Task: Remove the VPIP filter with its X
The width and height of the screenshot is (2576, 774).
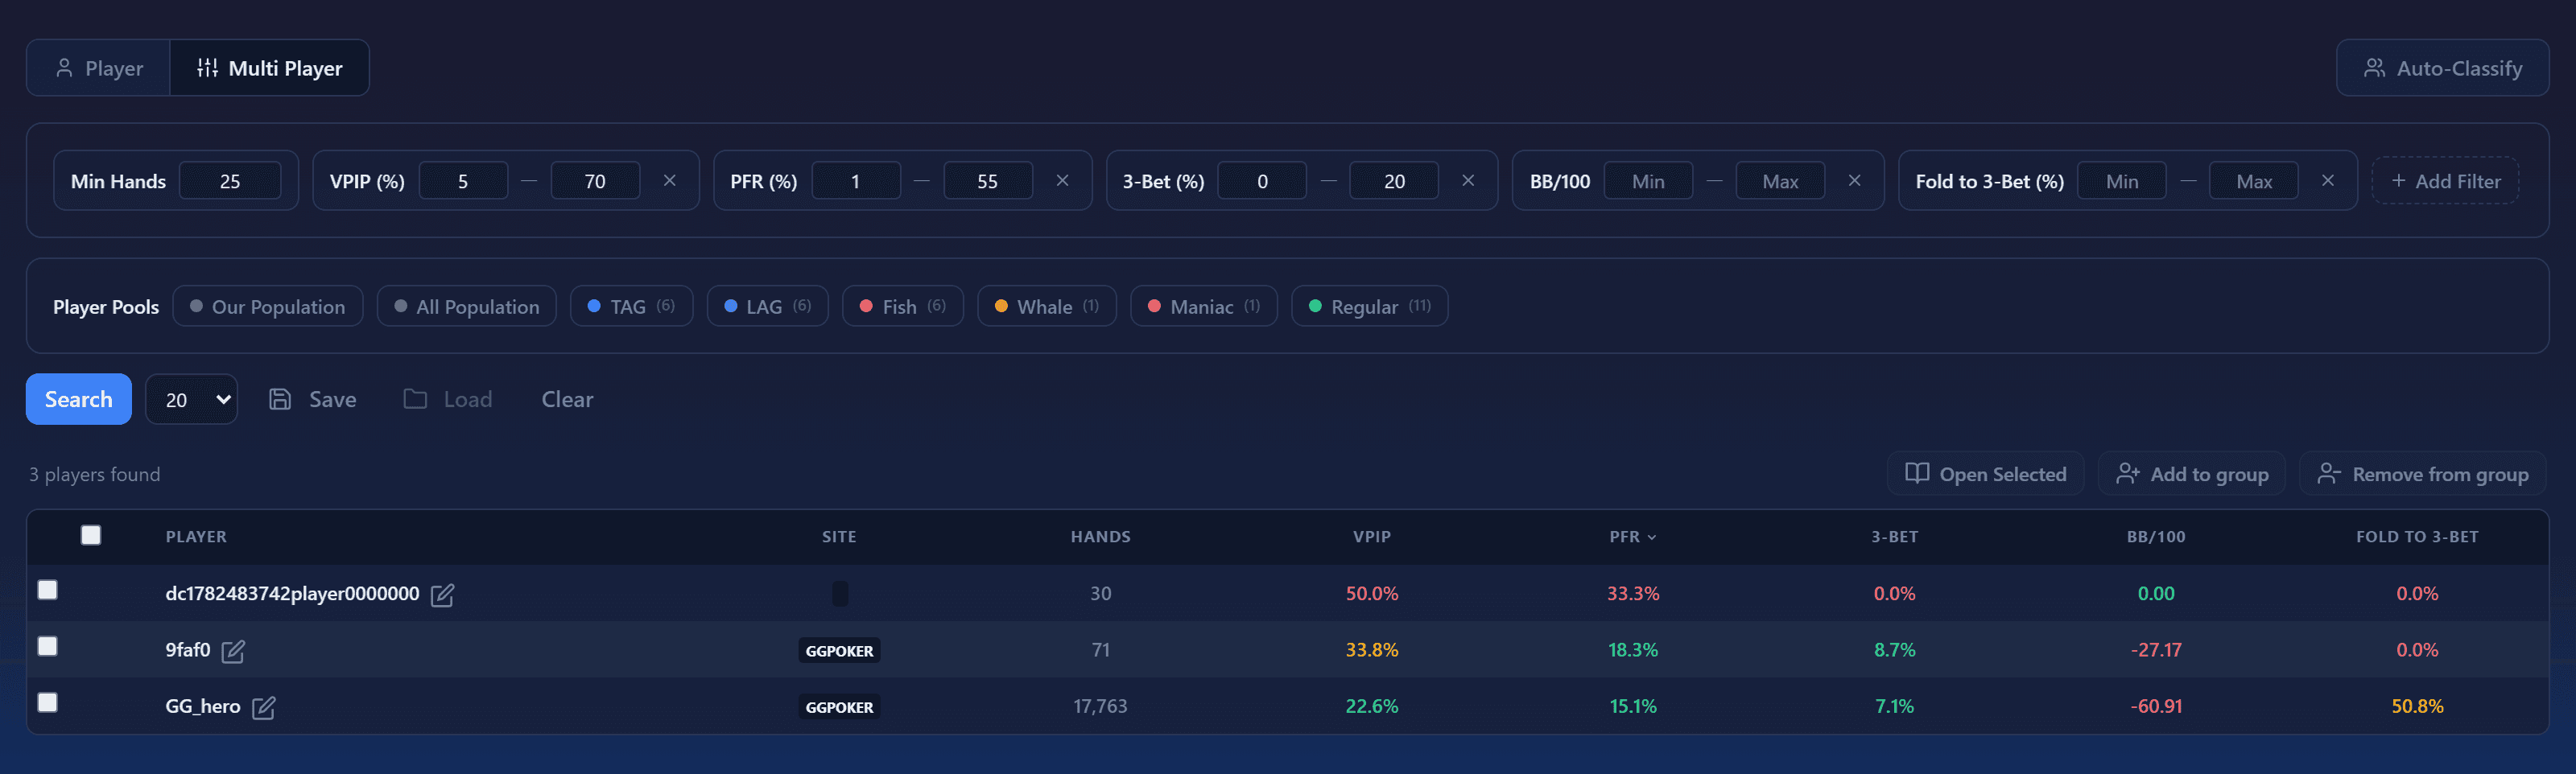Action: (x=670, y=180)
